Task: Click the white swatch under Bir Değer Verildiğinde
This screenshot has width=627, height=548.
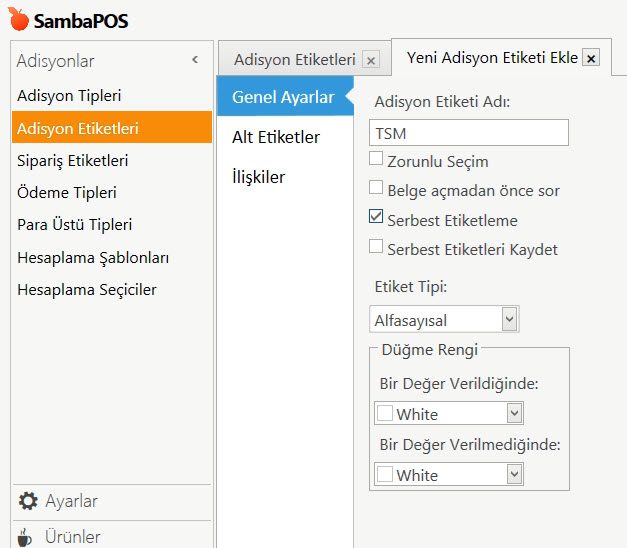Action: pyautogui.click(x=385, y=414)
